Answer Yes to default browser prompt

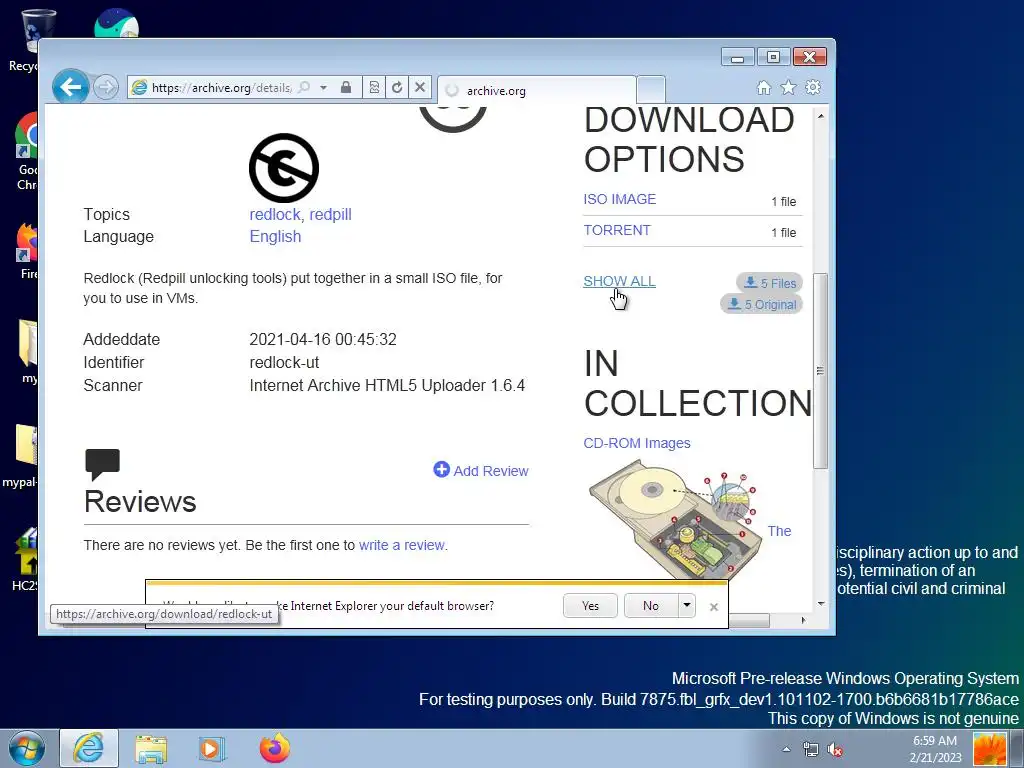590,605
